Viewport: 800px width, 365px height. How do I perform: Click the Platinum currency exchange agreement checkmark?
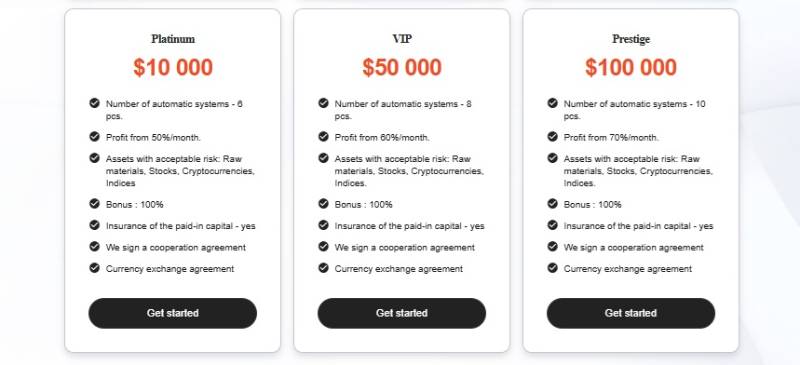pyautogui.click(x=94, y=267)
